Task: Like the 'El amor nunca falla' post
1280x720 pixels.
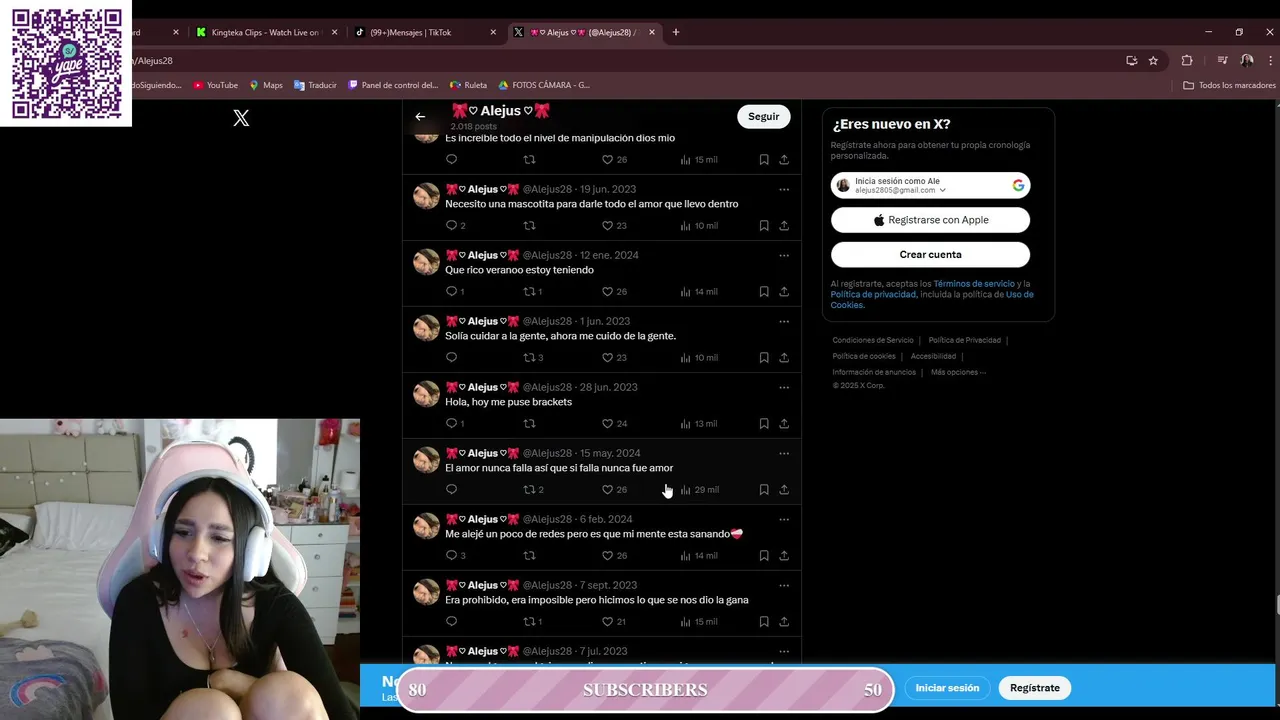Action: [x=607, y=490]
